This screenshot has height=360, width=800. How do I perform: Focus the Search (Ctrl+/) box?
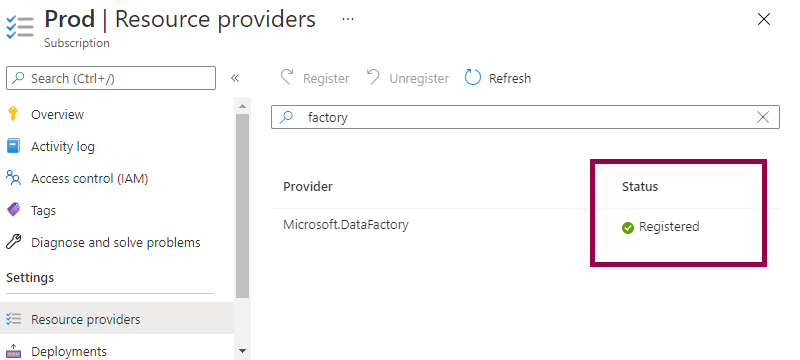pyautogui.click(x=111, y=78)
